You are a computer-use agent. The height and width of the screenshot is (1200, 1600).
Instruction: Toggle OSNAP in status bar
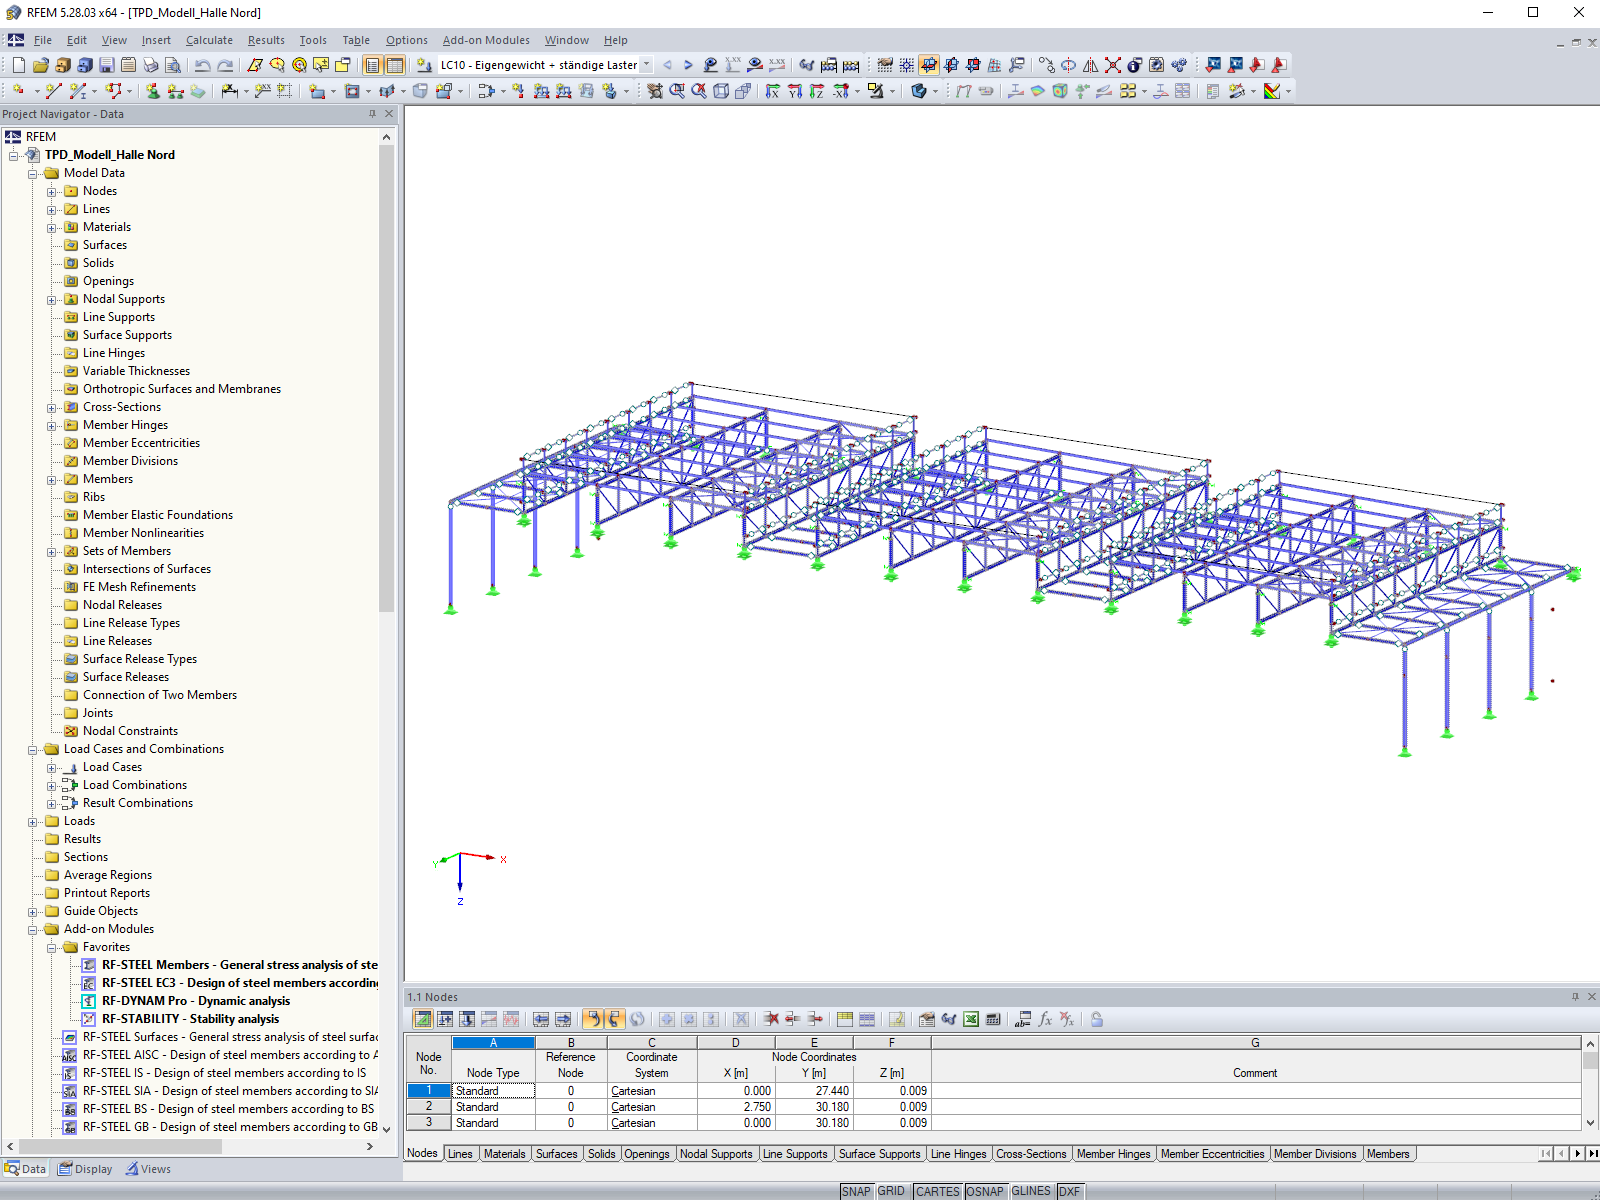coord(985,1191)
